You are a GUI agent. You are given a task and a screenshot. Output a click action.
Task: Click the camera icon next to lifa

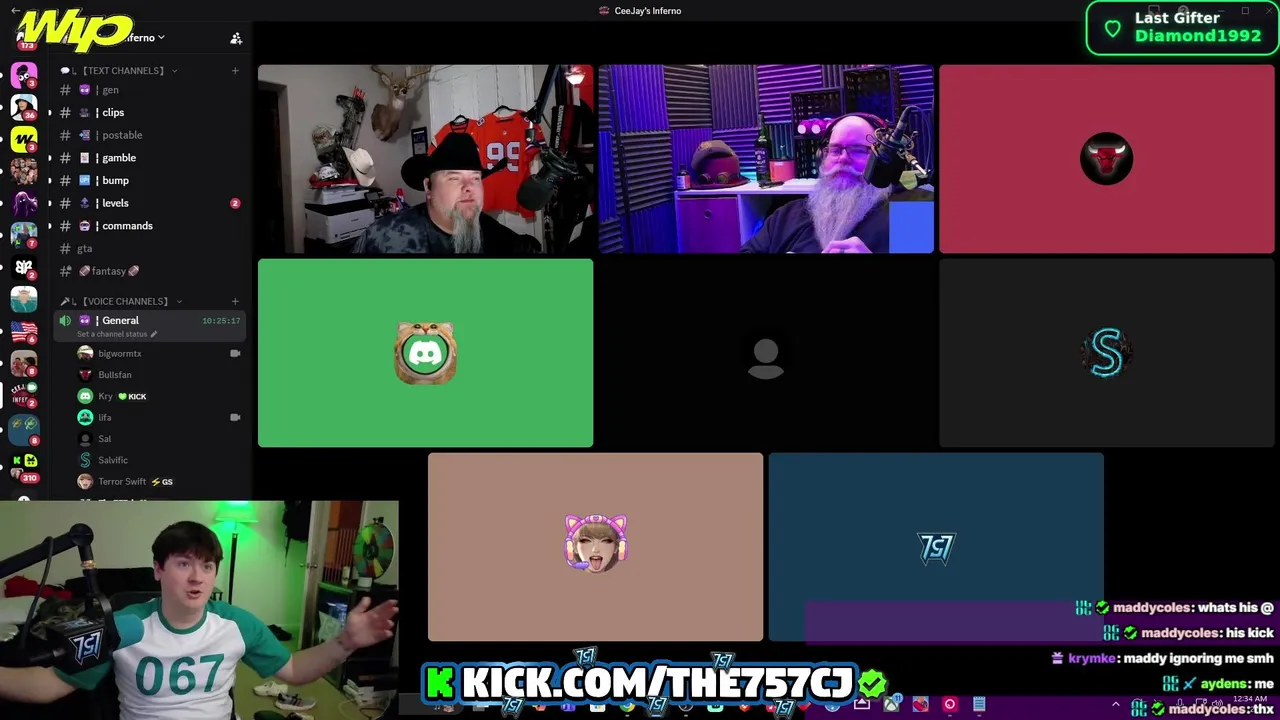pyautogui.click(x=235, y=417)
